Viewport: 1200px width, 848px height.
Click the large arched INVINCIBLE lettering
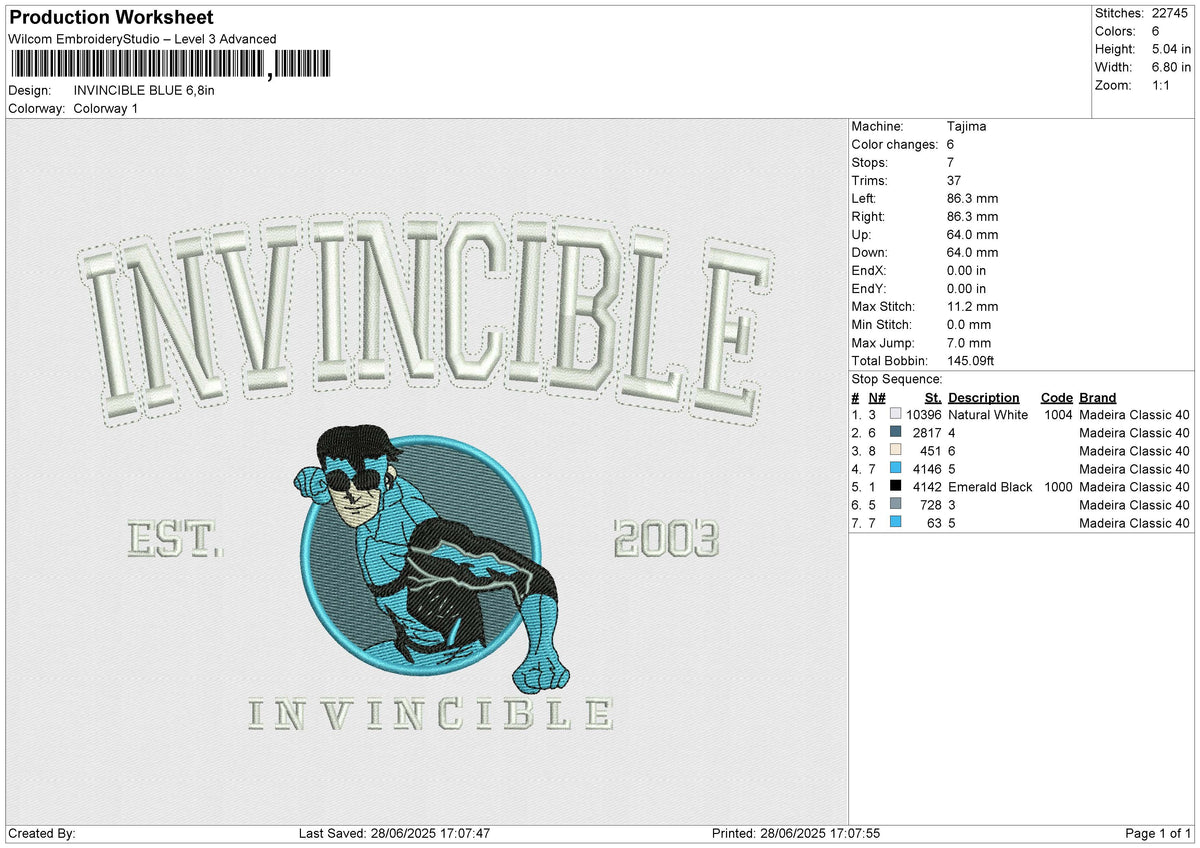[x=427, y=321]
